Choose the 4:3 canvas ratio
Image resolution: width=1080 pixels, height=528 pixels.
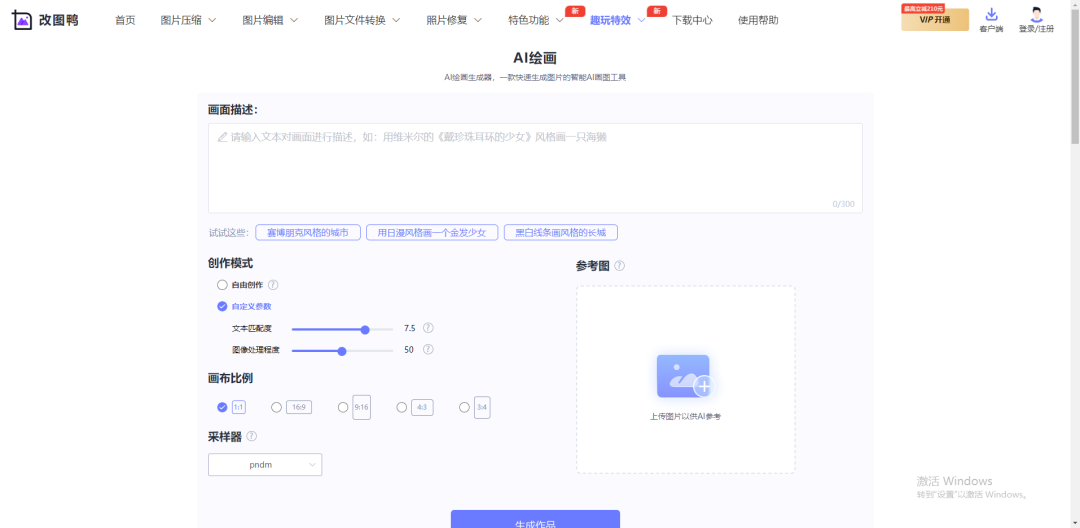click(402, 408)
